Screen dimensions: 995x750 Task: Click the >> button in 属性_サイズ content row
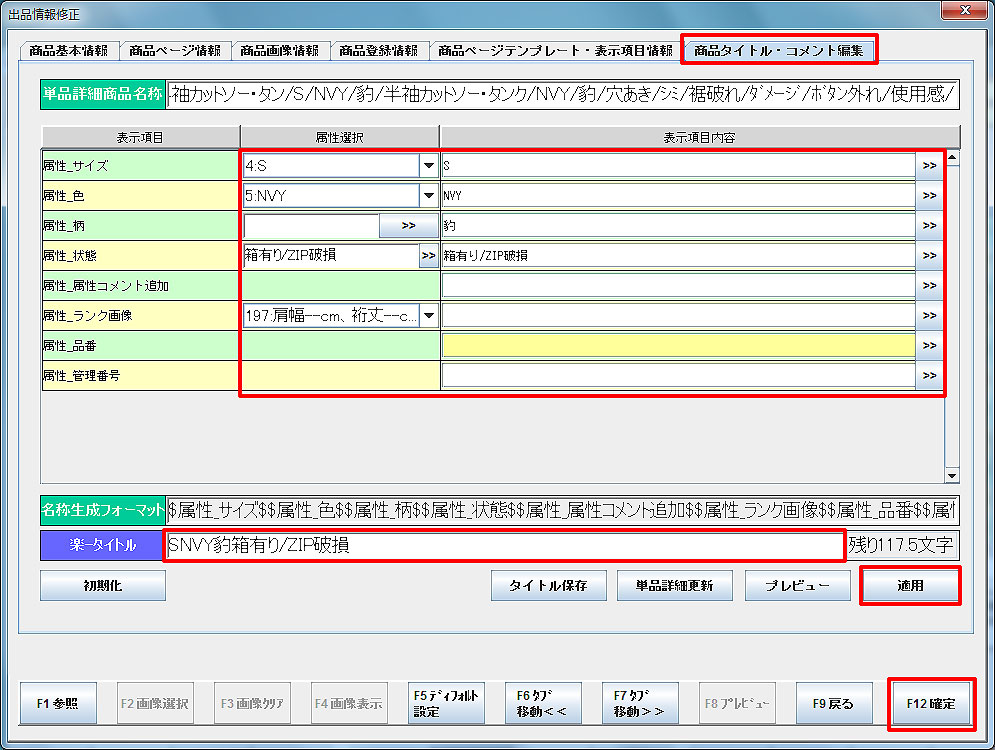coord(929,166)
